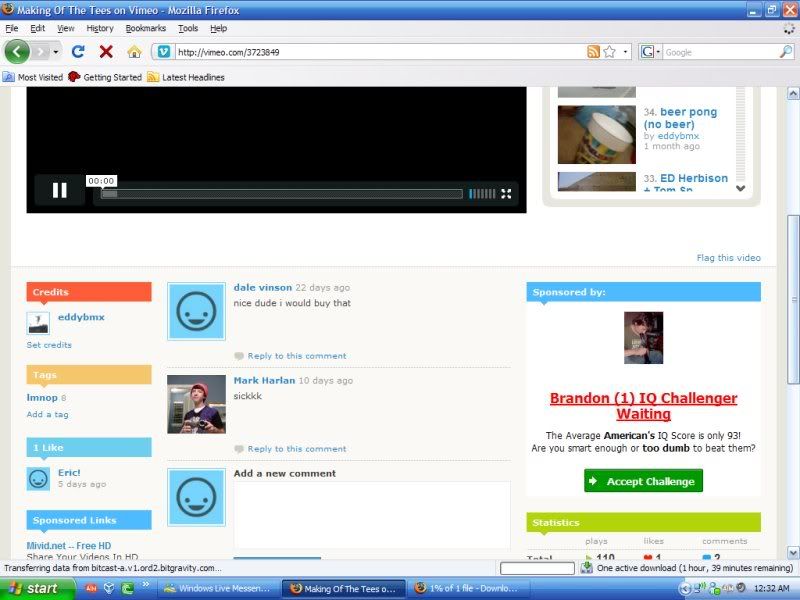Click the sponsored ad photo

[x=643, y=338]
